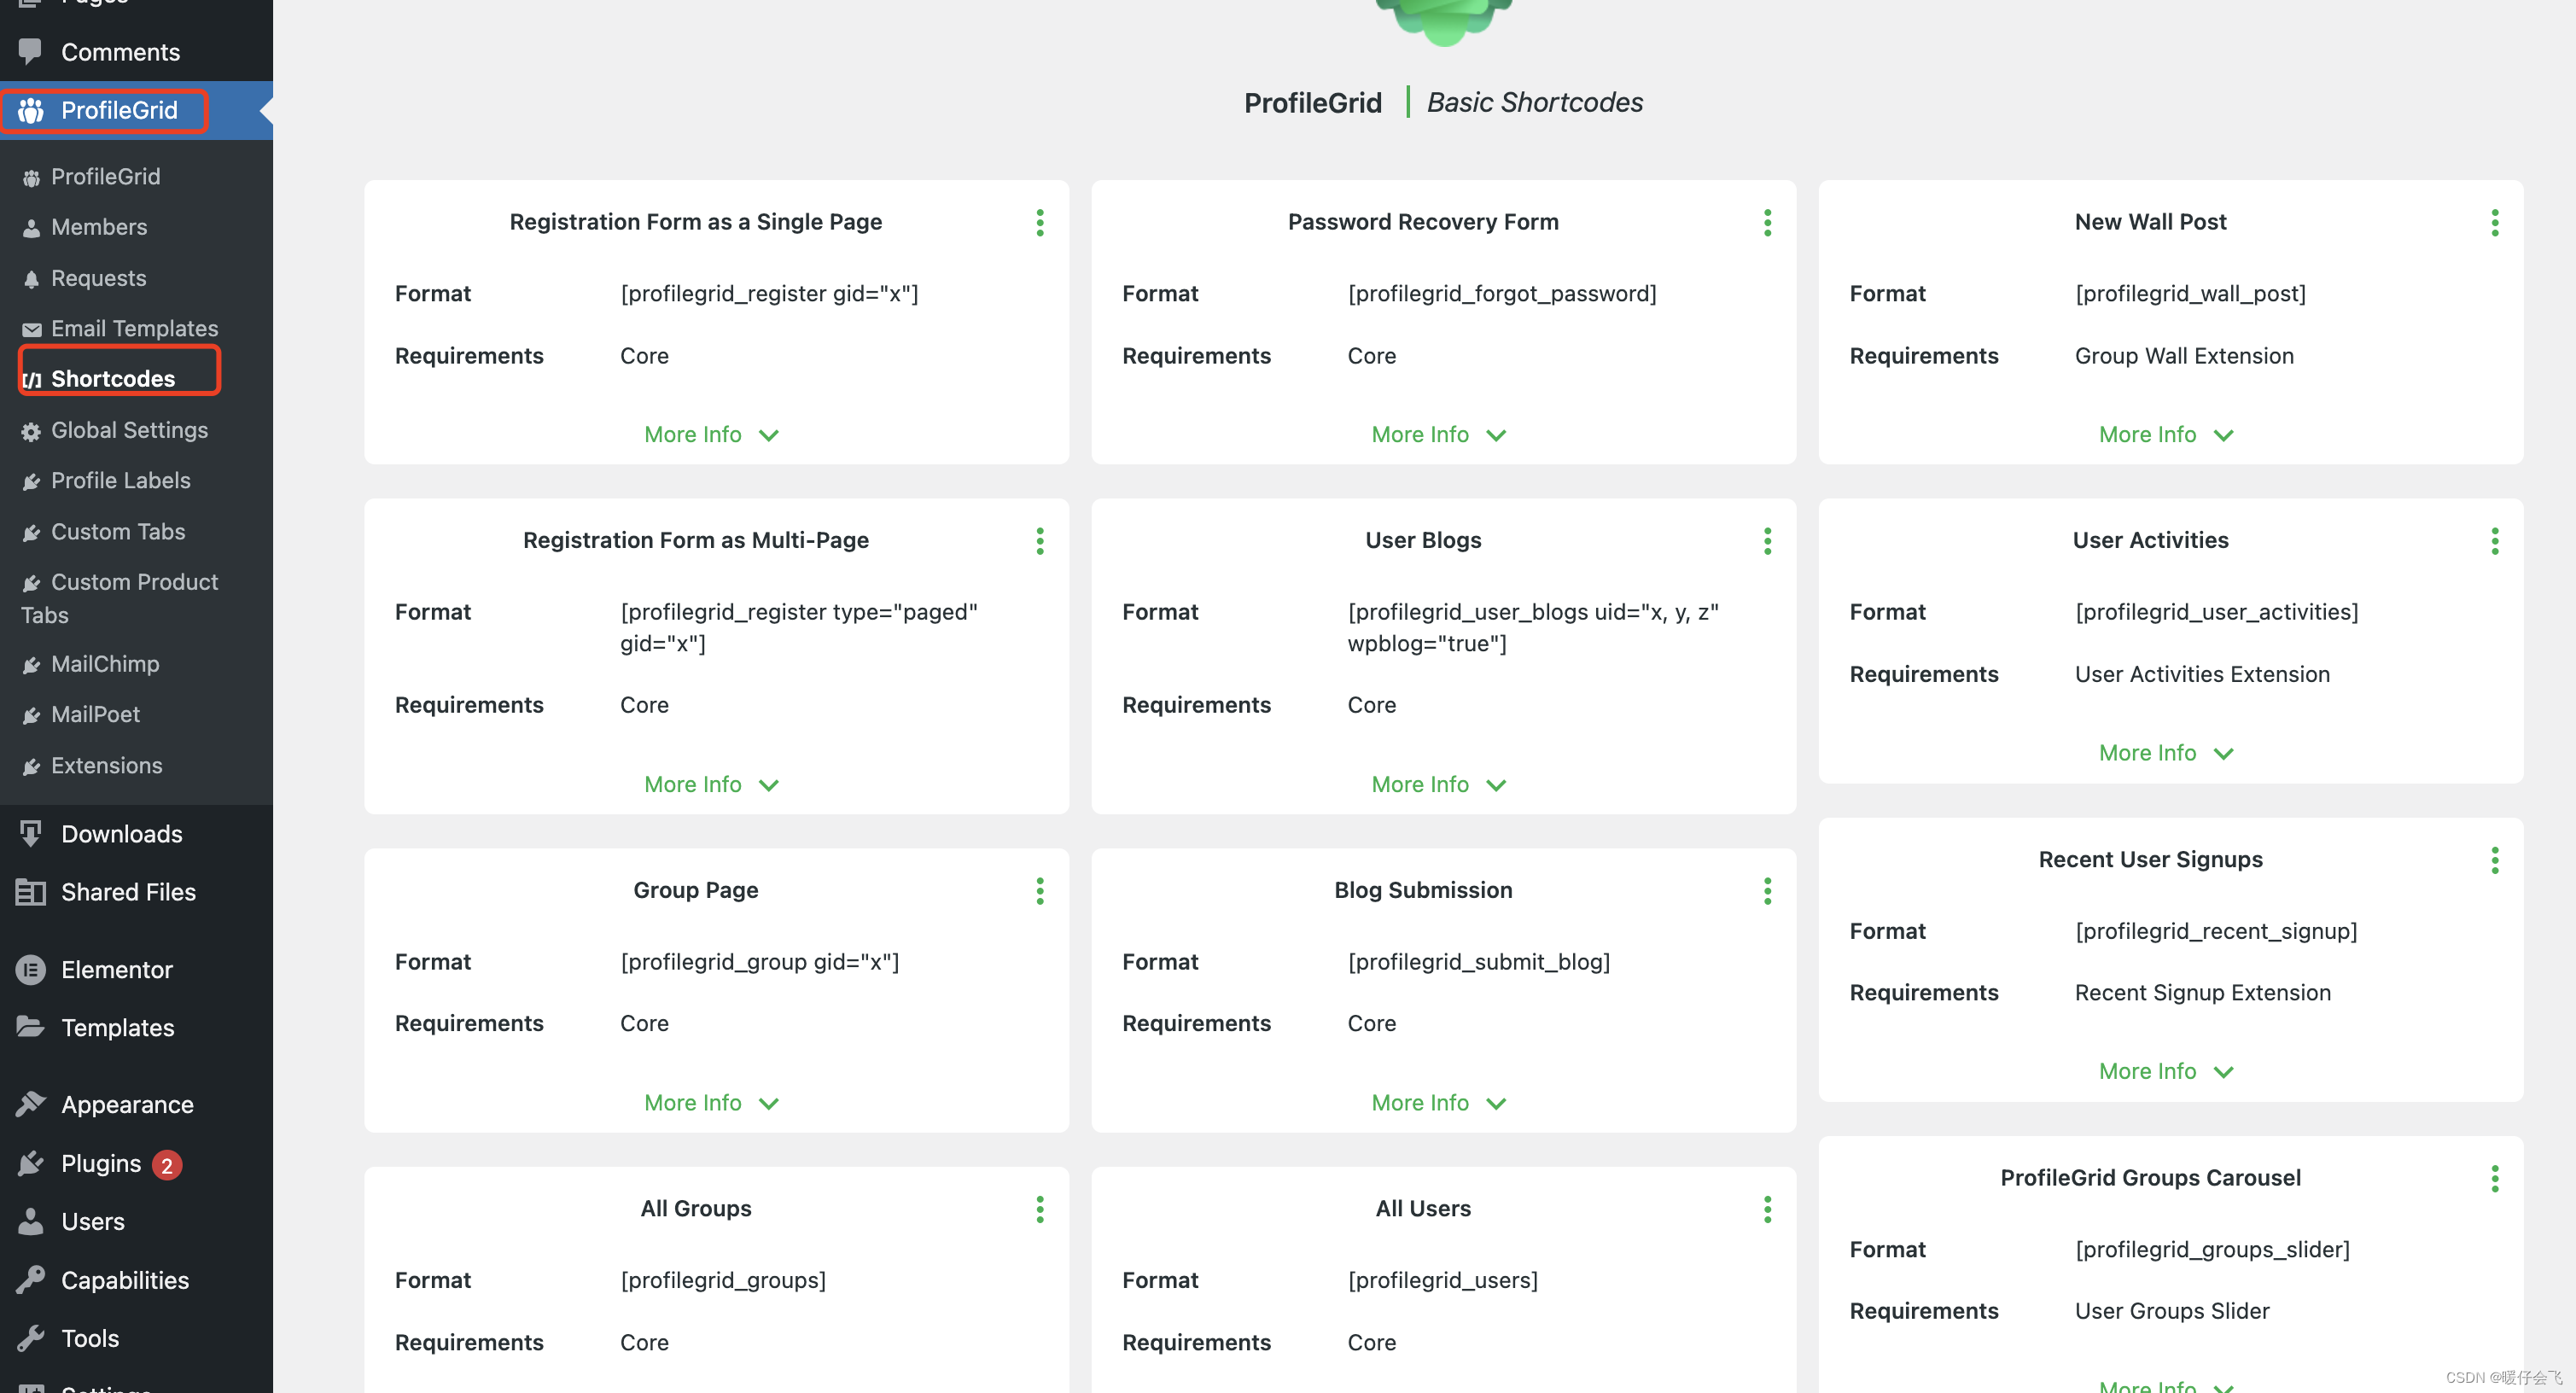Click three-dot options on New Wall Post card
The width and height of the screenshot is (2576, 1393).
pos(2494,222)
